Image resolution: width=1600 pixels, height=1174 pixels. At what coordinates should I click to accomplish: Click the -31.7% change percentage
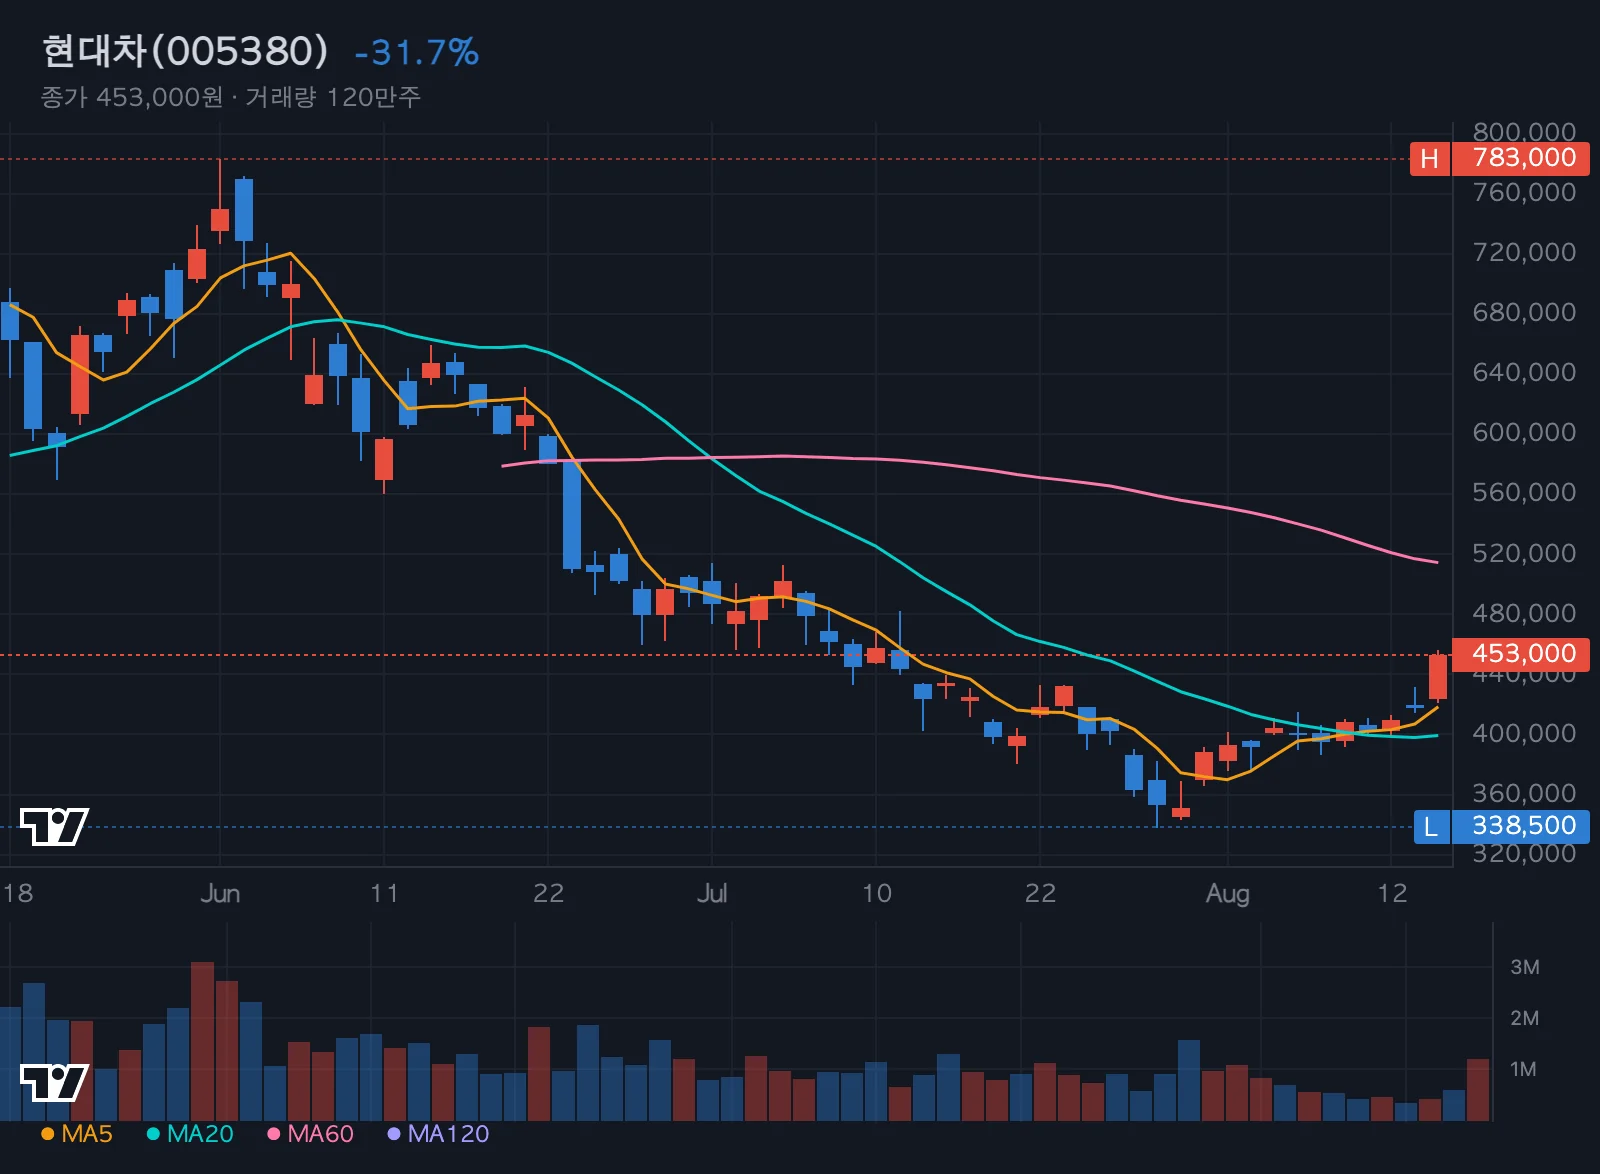coord(417,52)
